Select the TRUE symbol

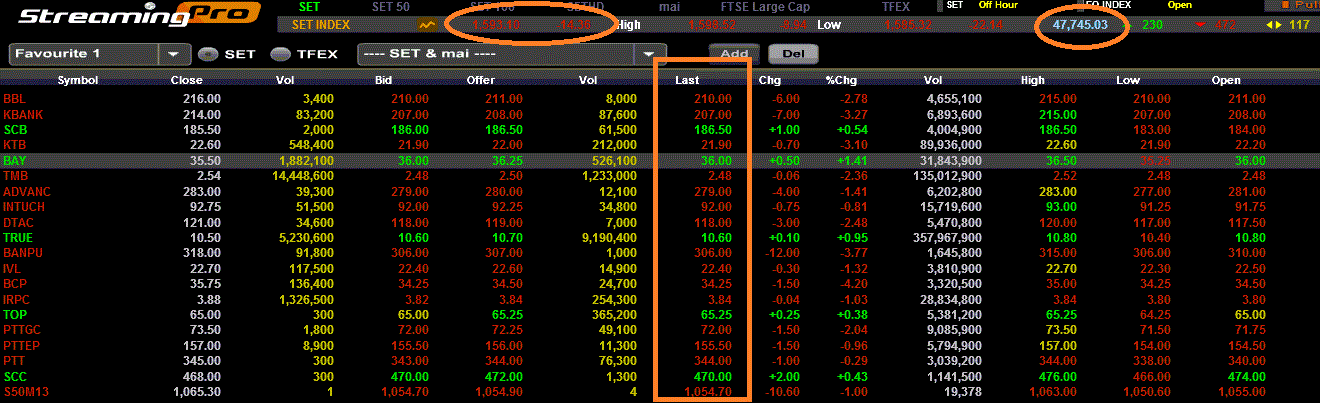pyautogui.click(x=18, y=238)
